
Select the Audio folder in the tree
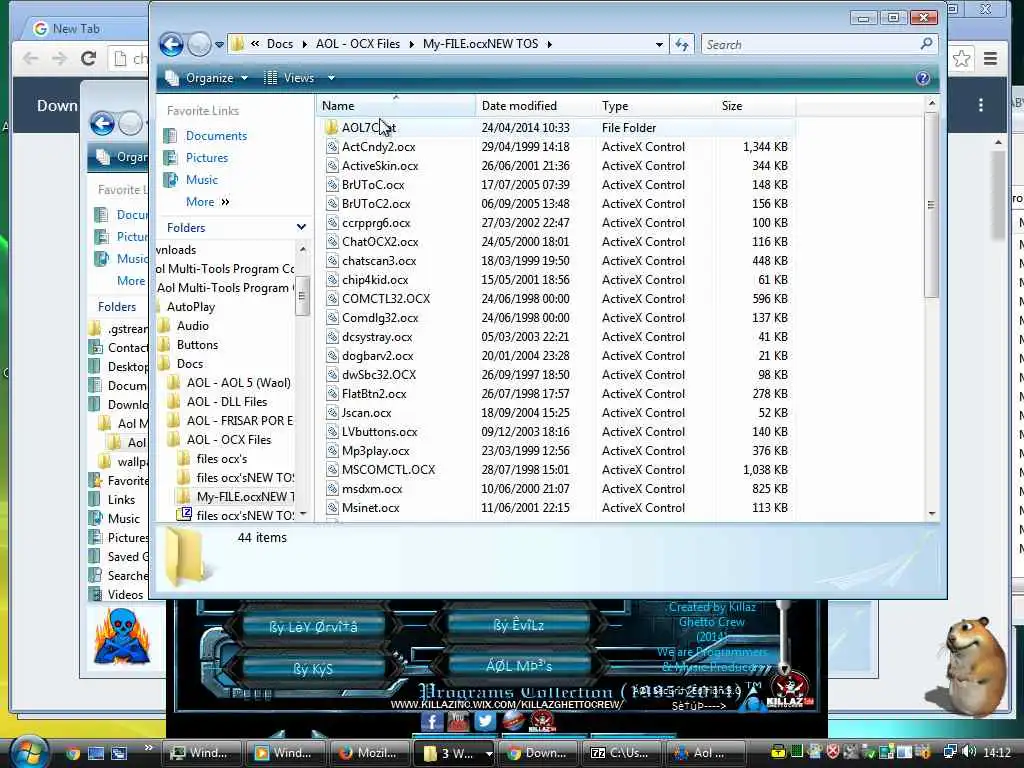pos(193,326)
